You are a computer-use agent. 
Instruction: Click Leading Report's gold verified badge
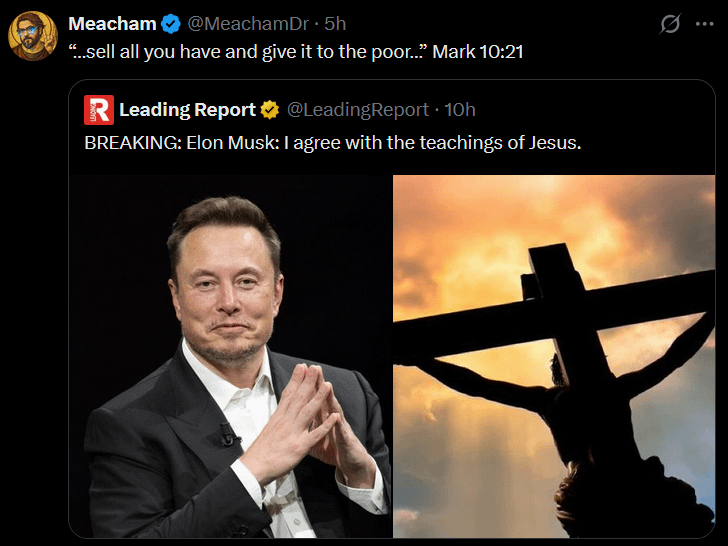(x=270, y=110)
